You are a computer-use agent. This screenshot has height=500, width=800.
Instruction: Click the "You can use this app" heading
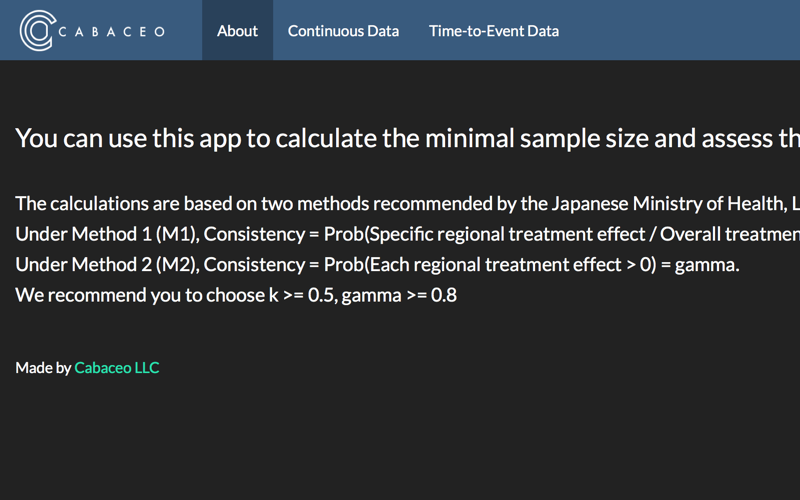pos(408,138)
